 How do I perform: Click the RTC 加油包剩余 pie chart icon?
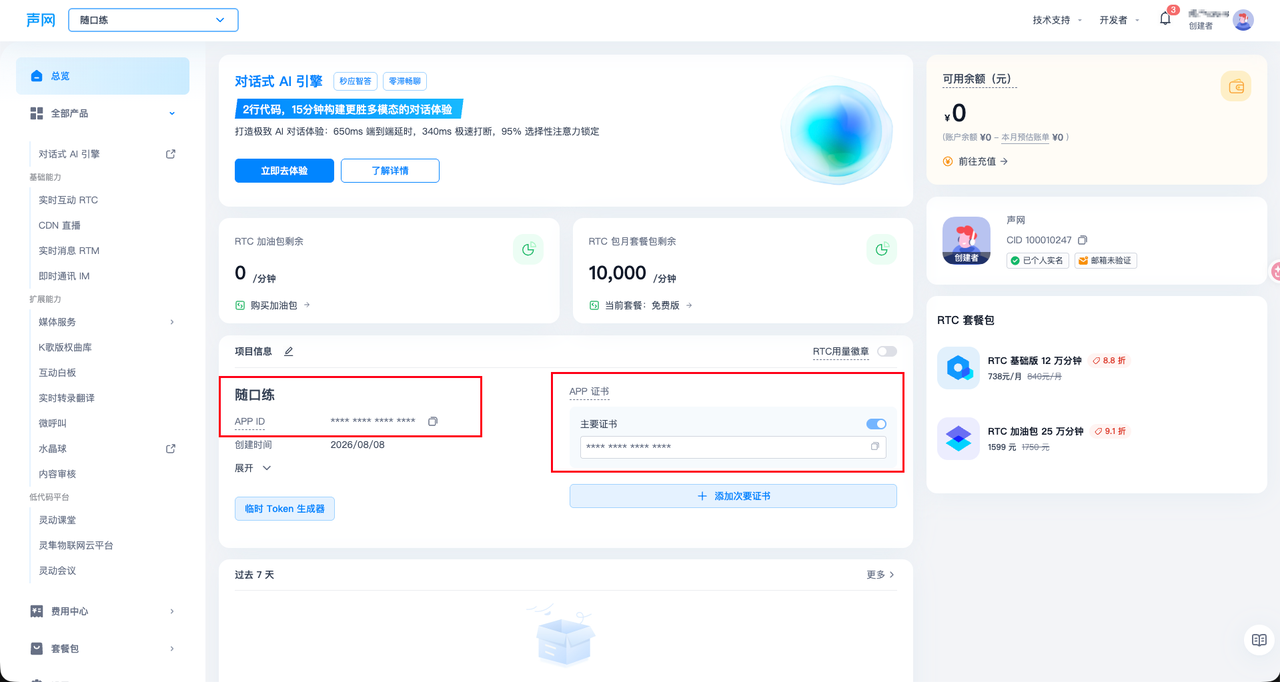(x=528, y=250)
